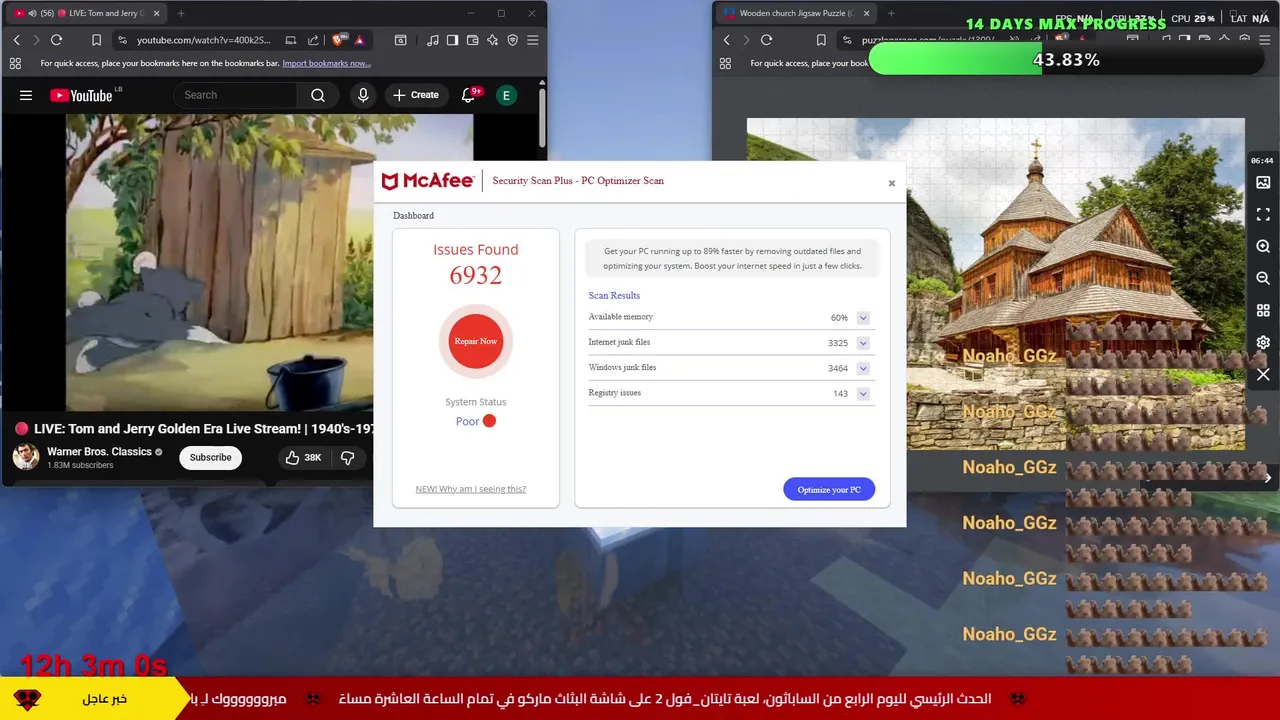Click the wooden church puzzle image

pos(996,285)
